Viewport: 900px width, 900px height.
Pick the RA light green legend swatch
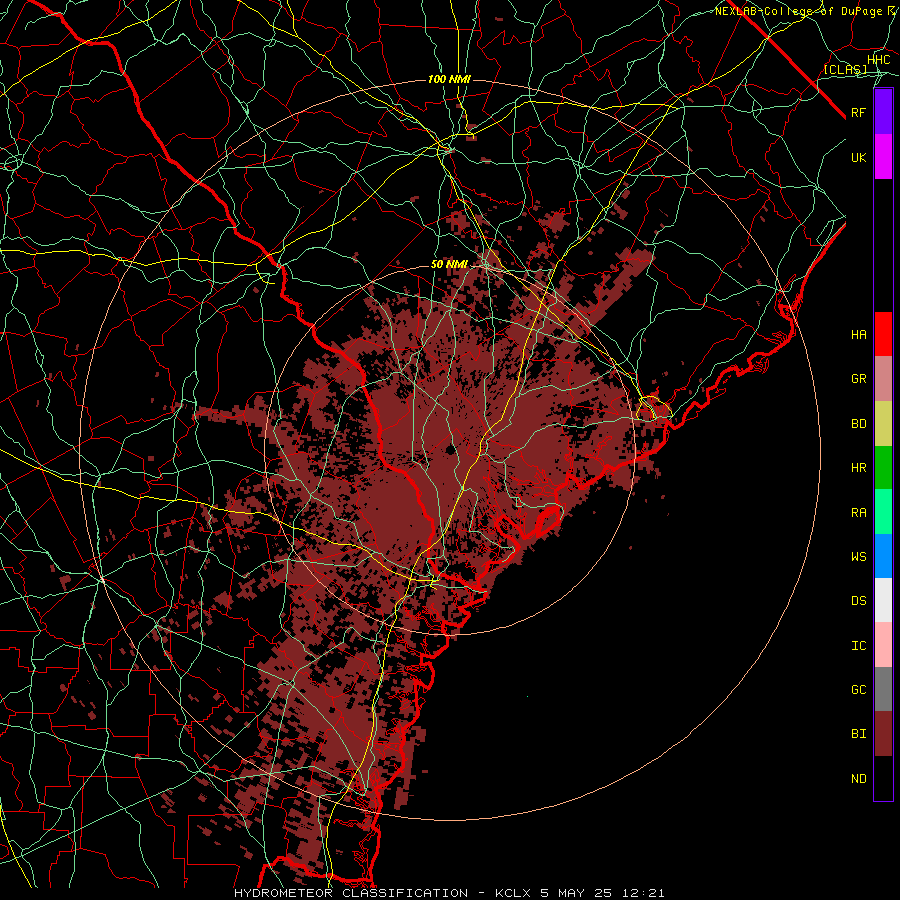point(883,512)
